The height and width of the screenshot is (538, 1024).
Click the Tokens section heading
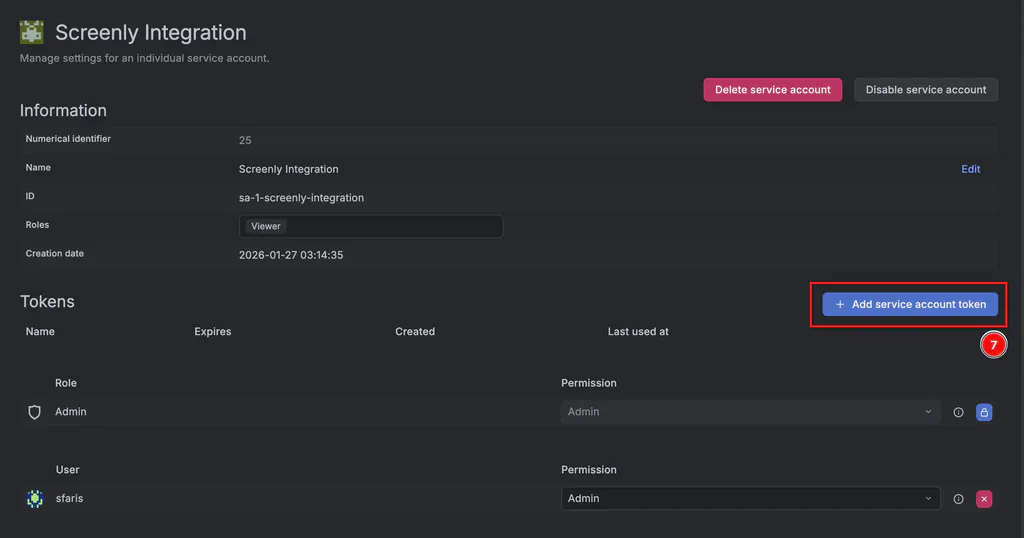pyautogui.click(x=47, y=302)
